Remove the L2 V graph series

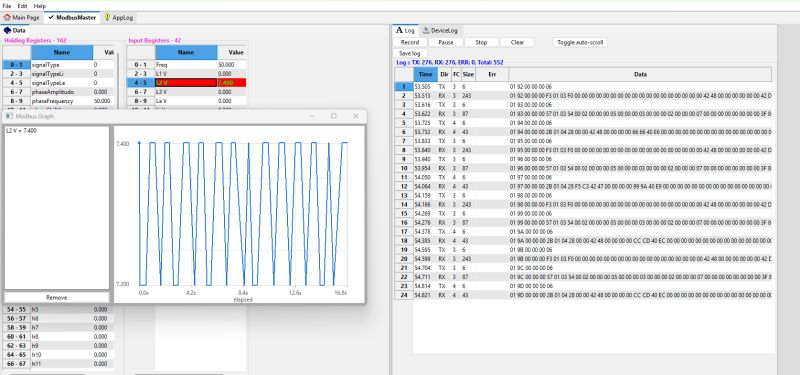57,297
